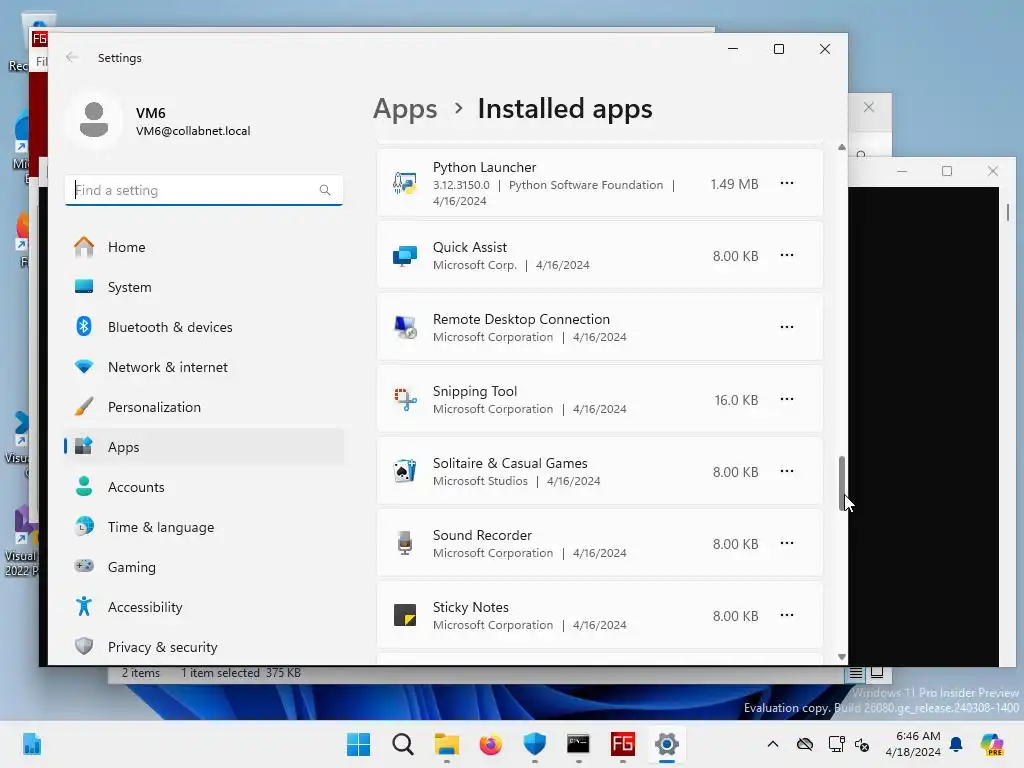Go back with the Settings back arrow
Image resolution: width=1024 pixels, height=768 pixels.
coord(72,57)
